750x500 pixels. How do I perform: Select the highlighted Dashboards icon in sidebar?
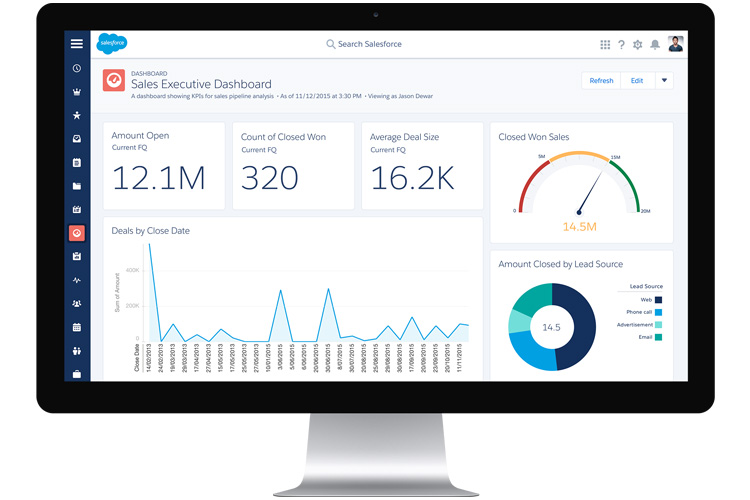[77, 233]
